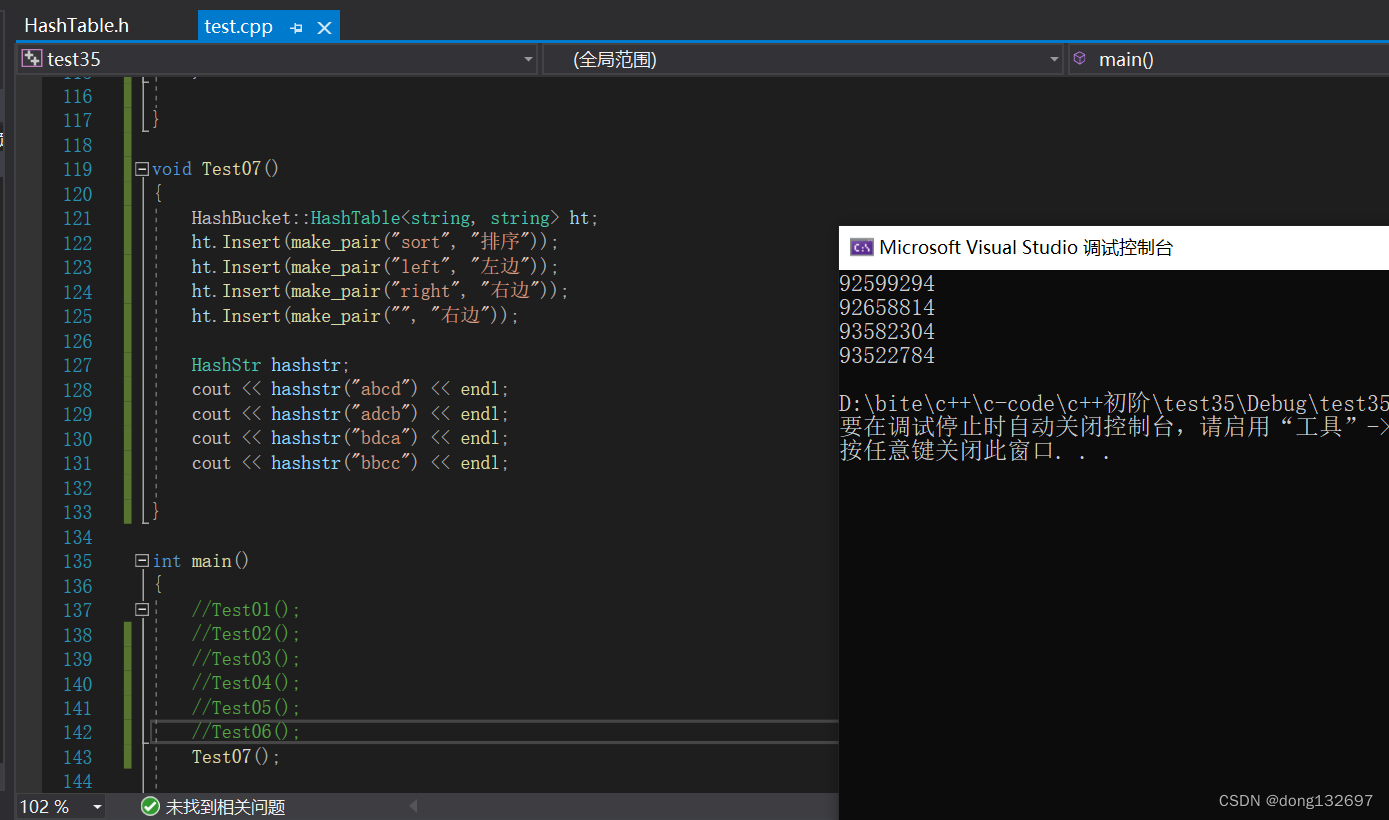Close the test.cpp tab
1389x820 pixels.
(x=324, y=28)
